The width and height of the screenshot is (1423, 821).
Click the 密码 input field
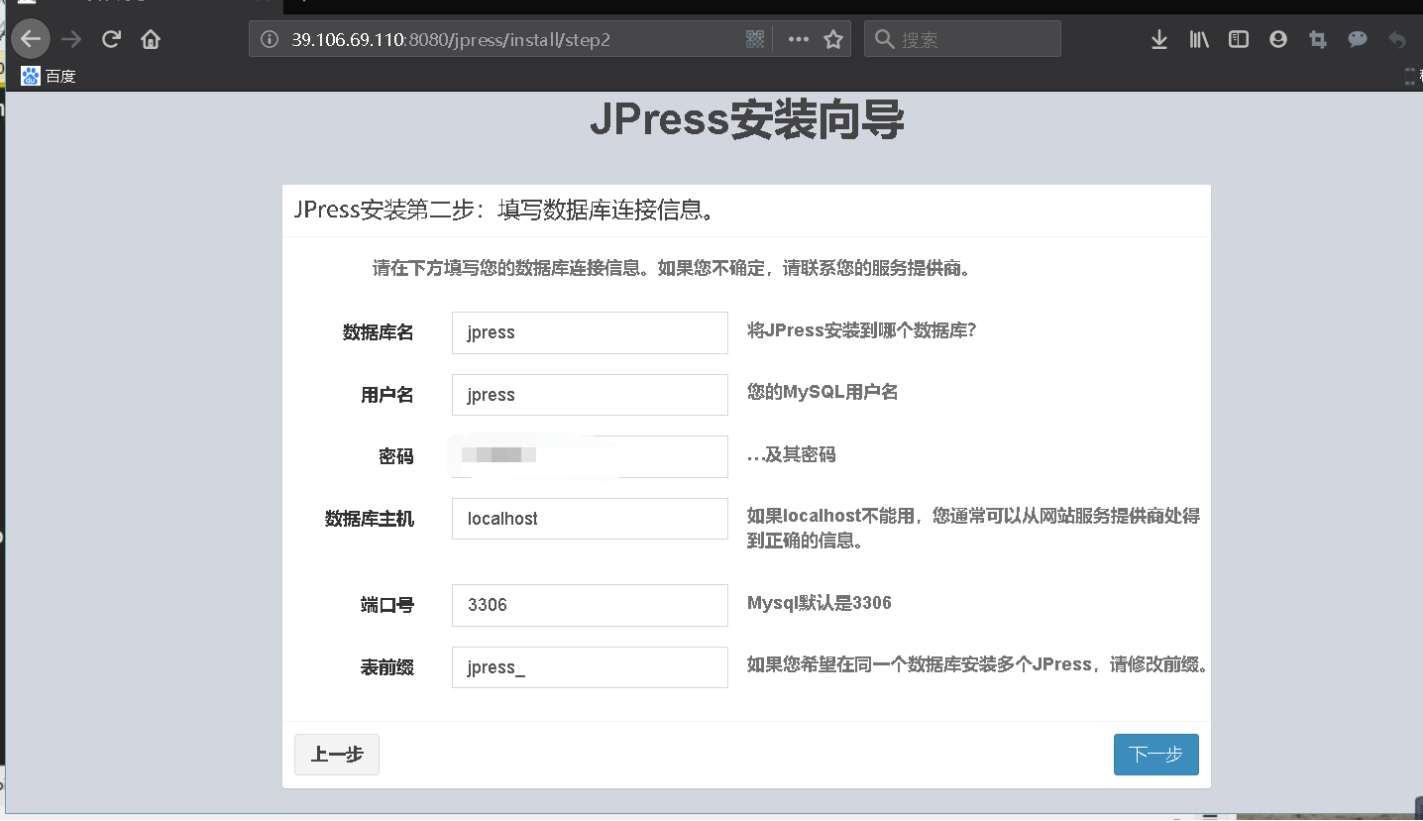point(590,457)
